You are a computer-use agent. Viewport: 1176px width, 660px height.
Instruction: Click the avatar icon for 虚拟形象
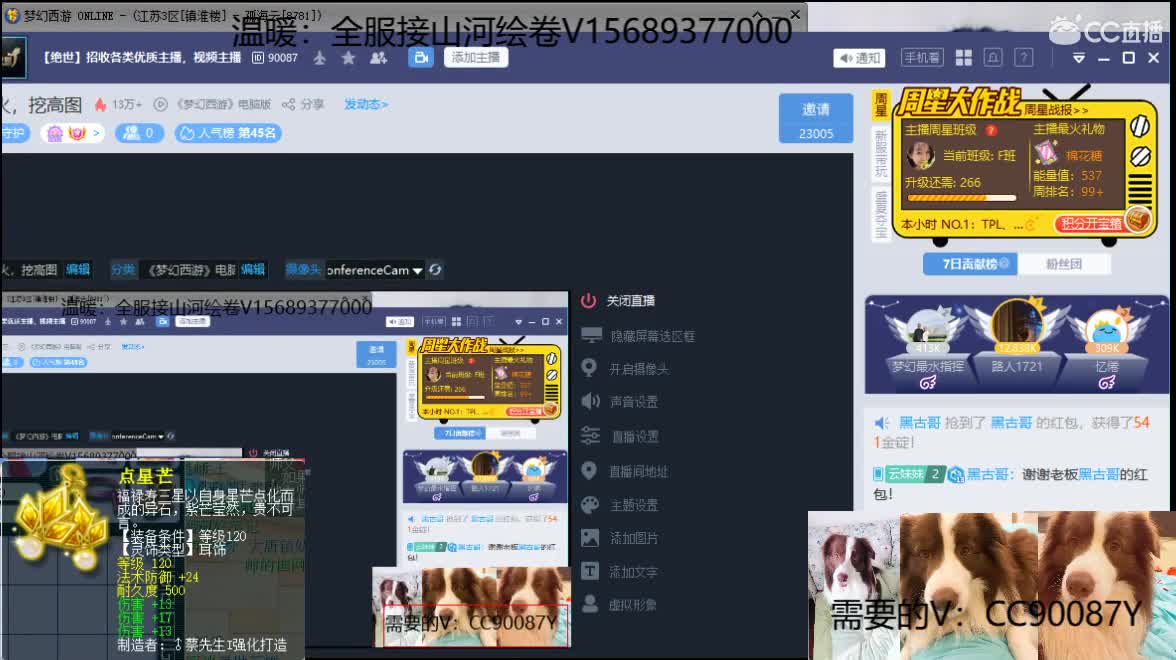pyautogui.click(x=590, y=604)
